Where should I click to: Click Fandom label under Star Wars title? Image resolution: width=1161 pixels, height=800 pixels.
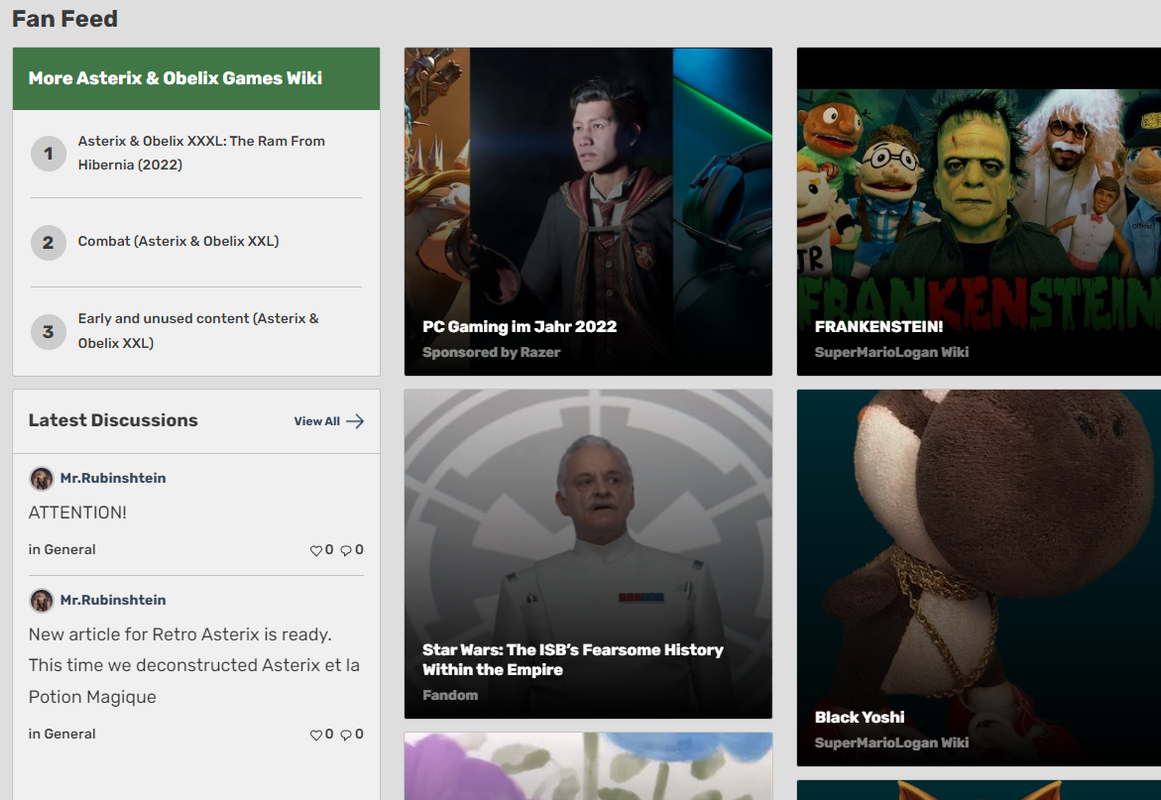tap(450, 696)
